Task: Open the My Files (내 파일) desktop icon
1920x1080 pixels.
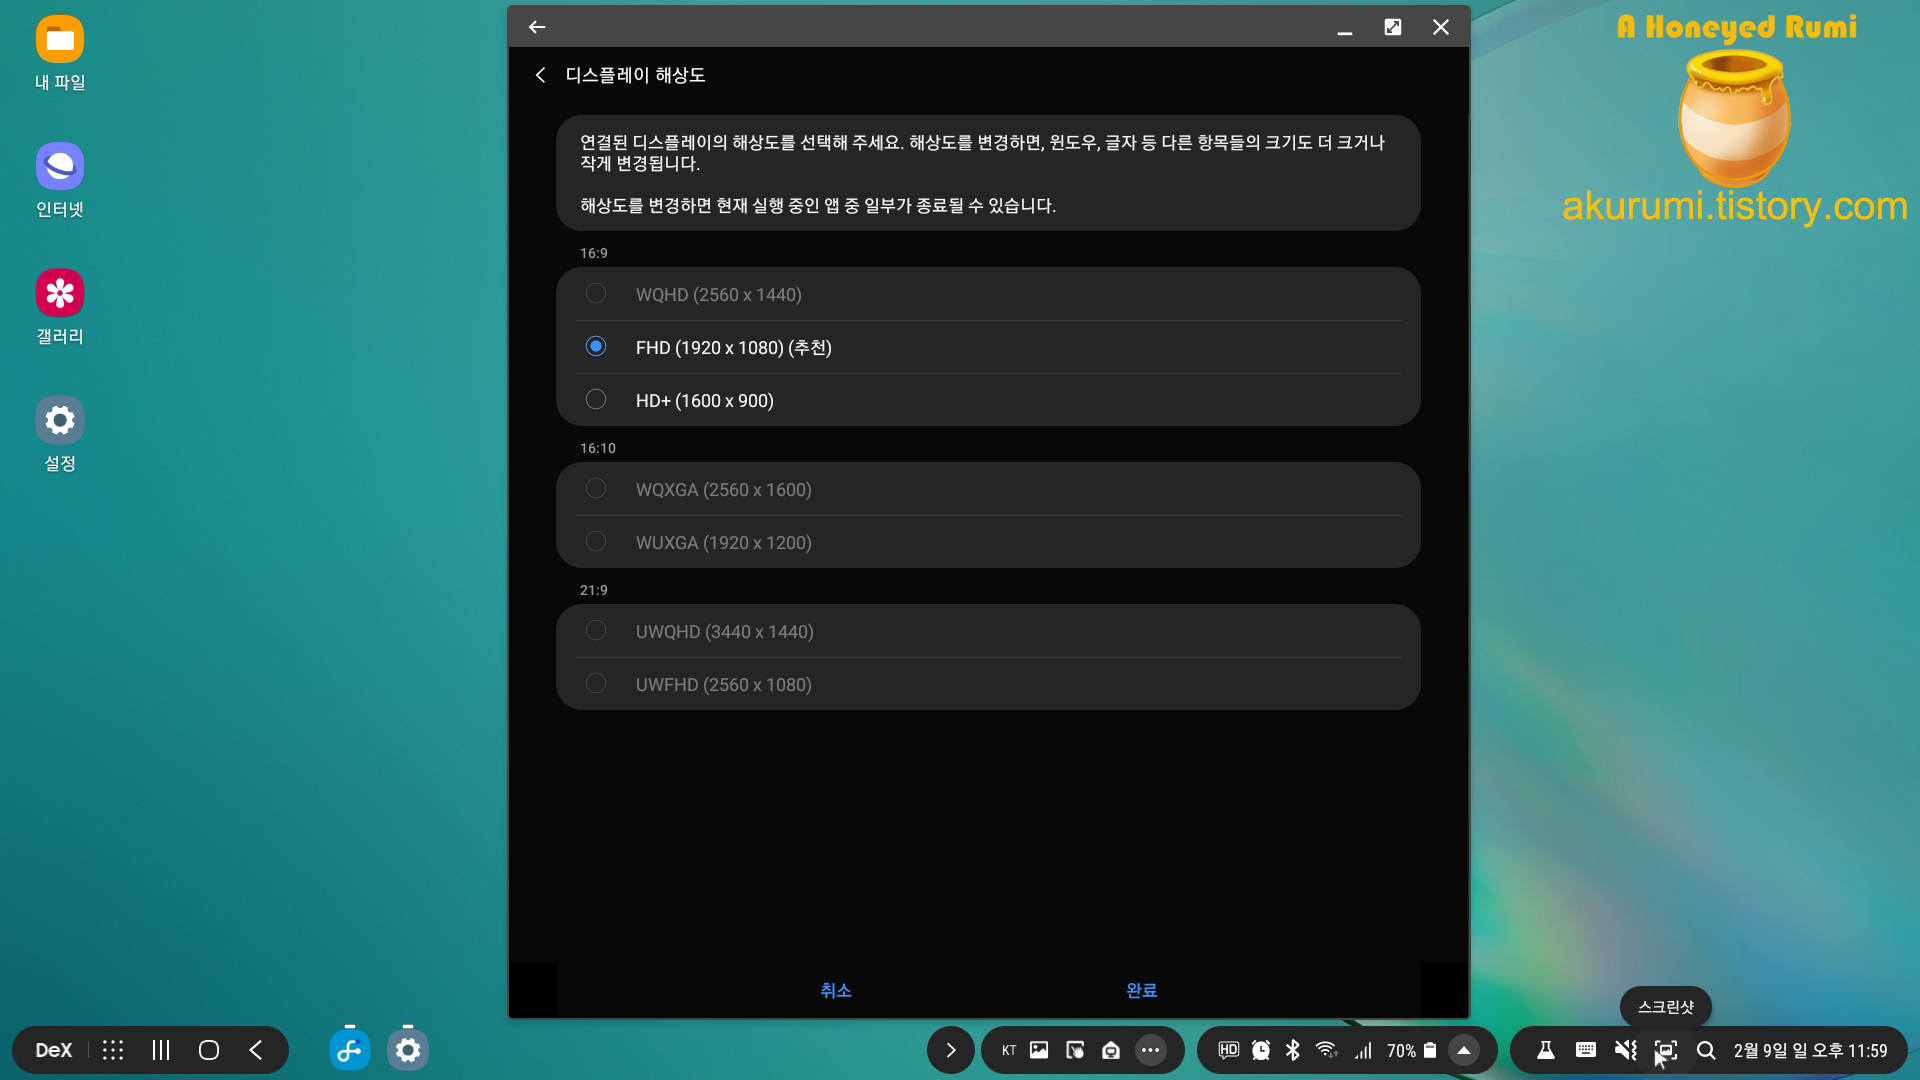Action: point(60,40)
